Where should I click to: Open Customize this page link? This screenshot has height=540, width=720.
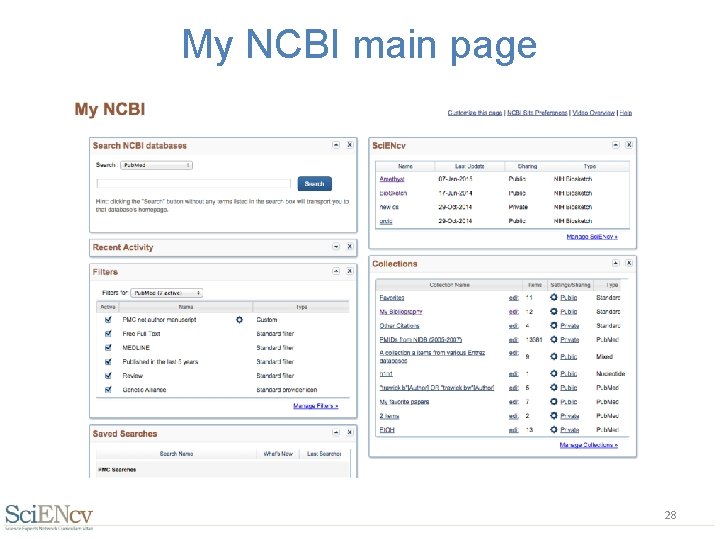click(475, 112)
